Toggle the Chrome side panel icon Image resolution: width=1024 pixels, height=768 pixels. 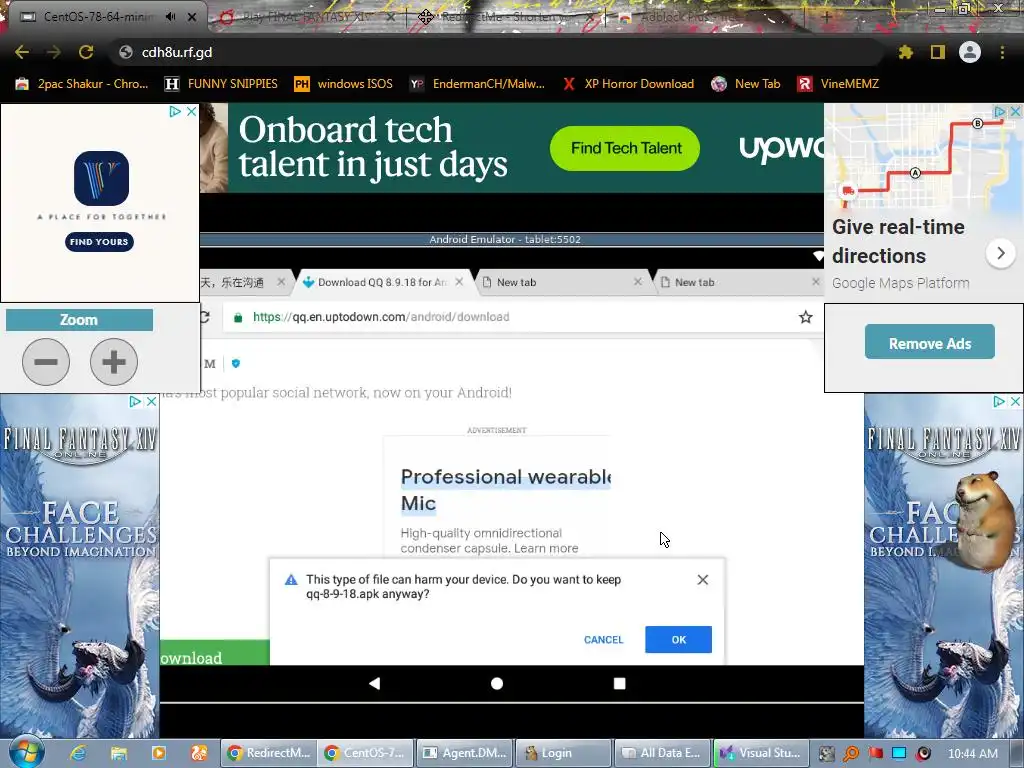(x=938, y=52)
